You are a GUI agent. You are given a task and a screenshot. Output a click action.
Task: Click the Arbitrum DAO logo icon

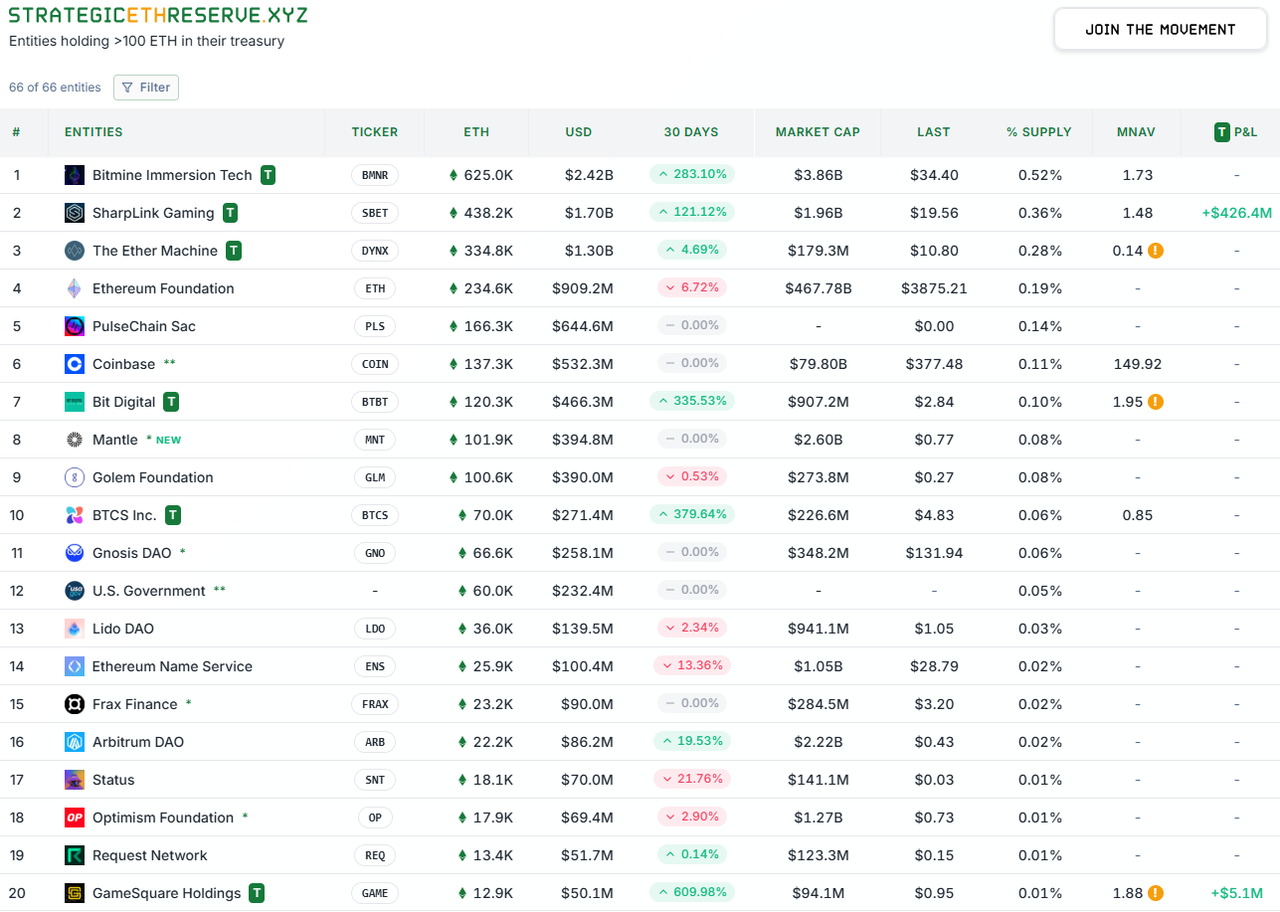[x=74, y=742]
